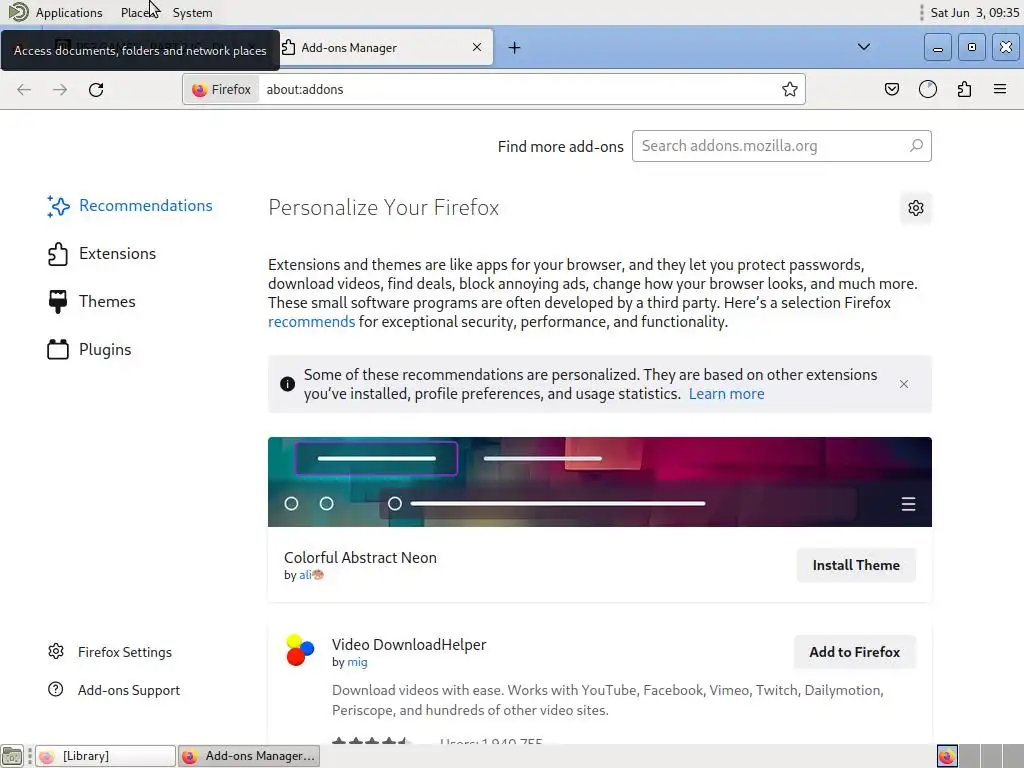Click the 'Find more add-ons' label
1024x768 pixels.
[x=560, y=146]
